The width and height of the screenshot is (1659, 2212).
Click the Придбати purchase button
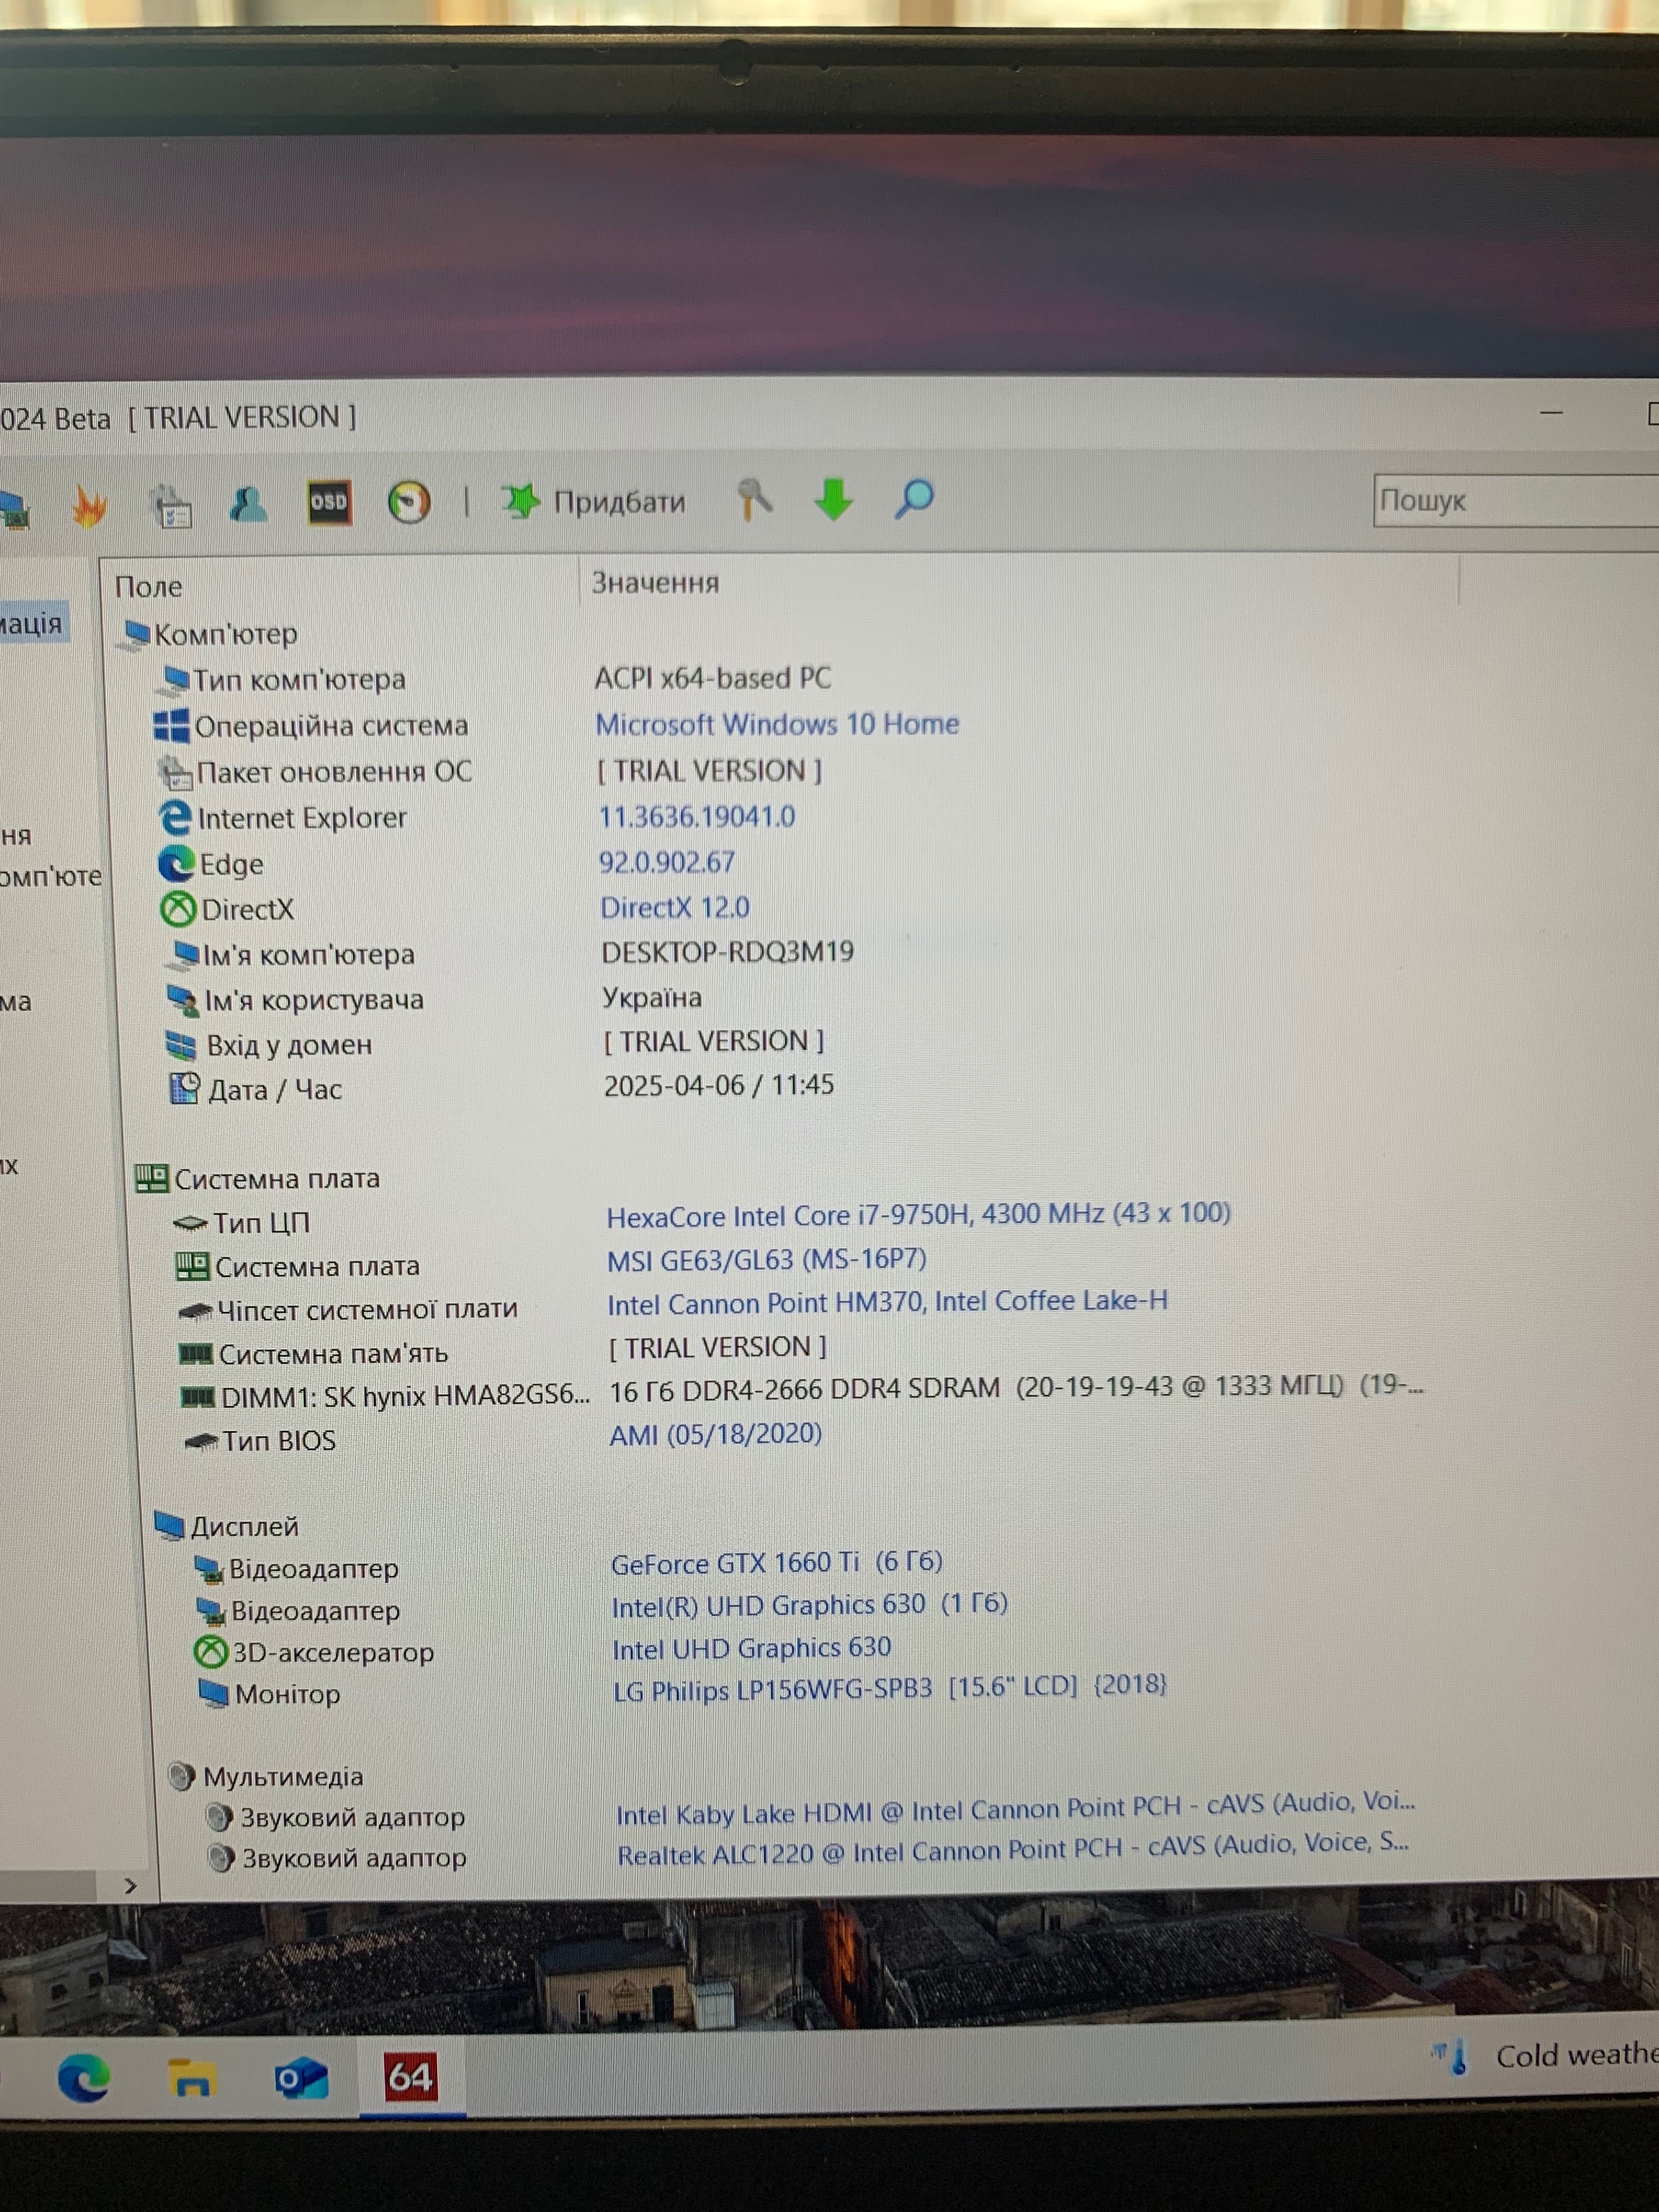point(594,501)
